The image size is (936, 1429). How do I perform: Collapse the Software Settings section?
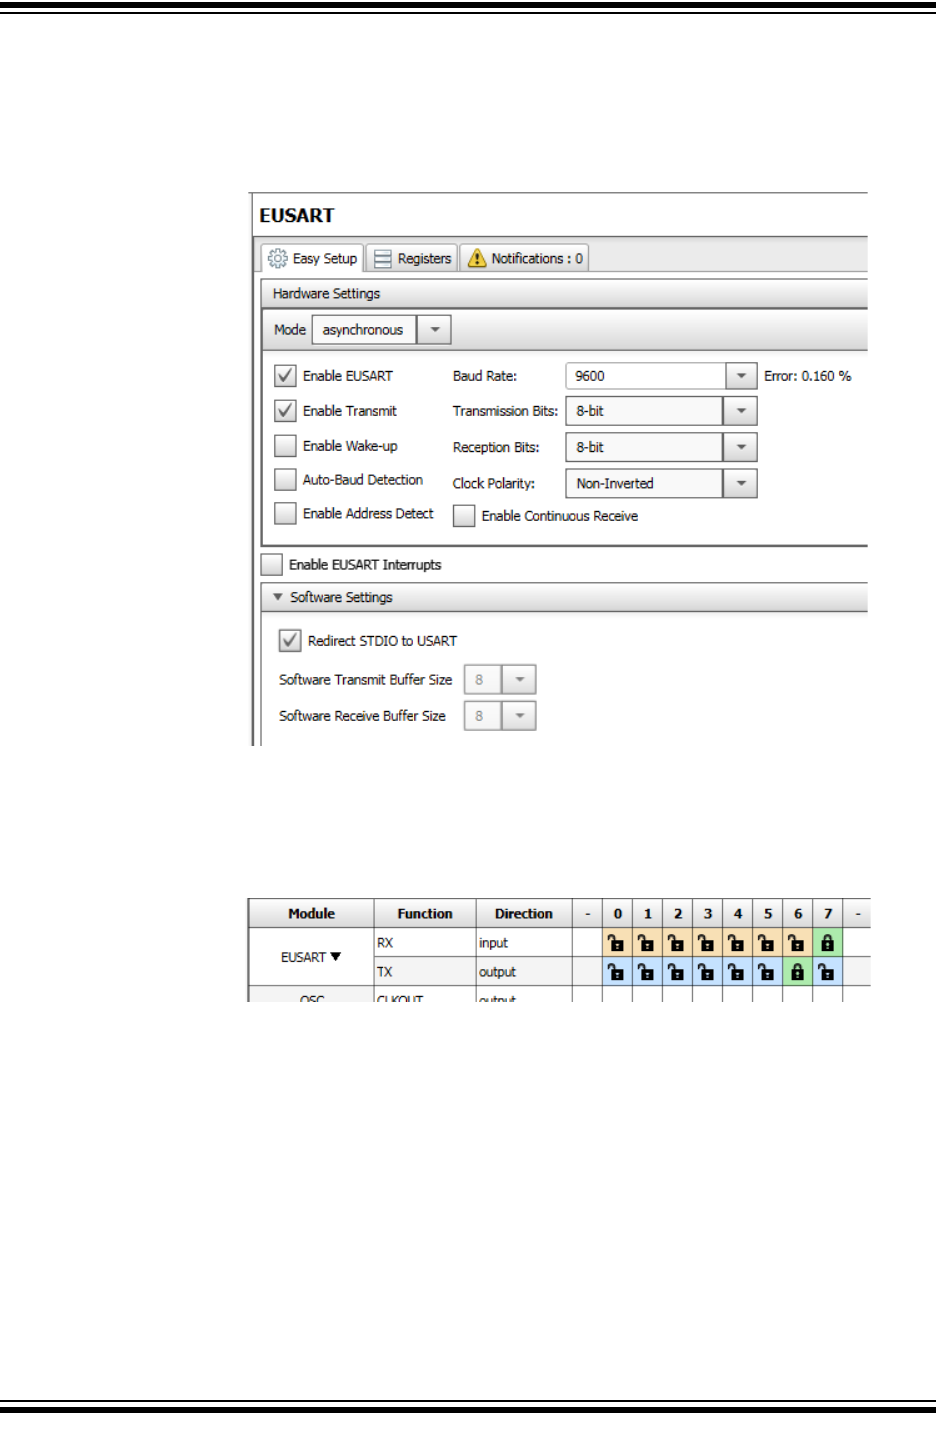[x=278, y=597]
